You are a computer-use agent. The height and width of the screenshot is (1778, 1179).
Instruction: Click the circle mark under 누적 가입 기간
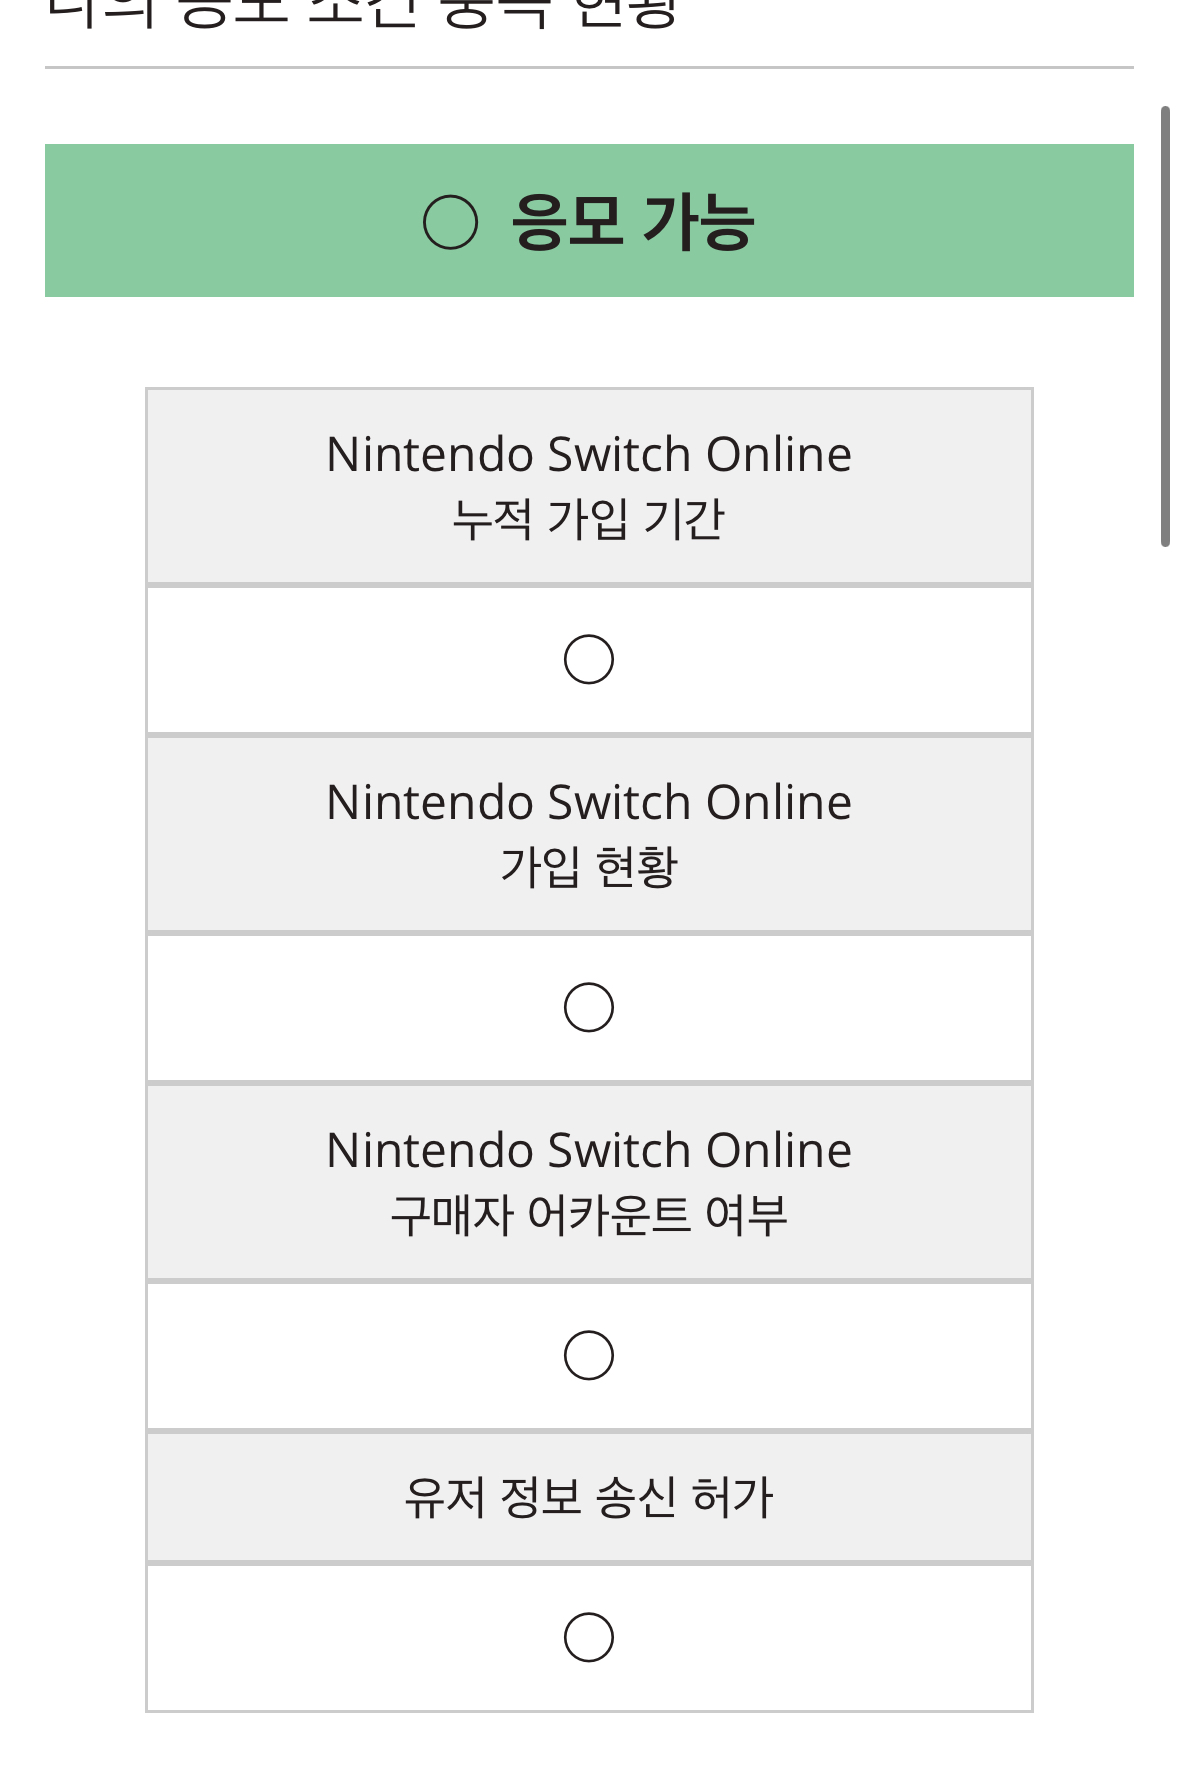point(588,659)
